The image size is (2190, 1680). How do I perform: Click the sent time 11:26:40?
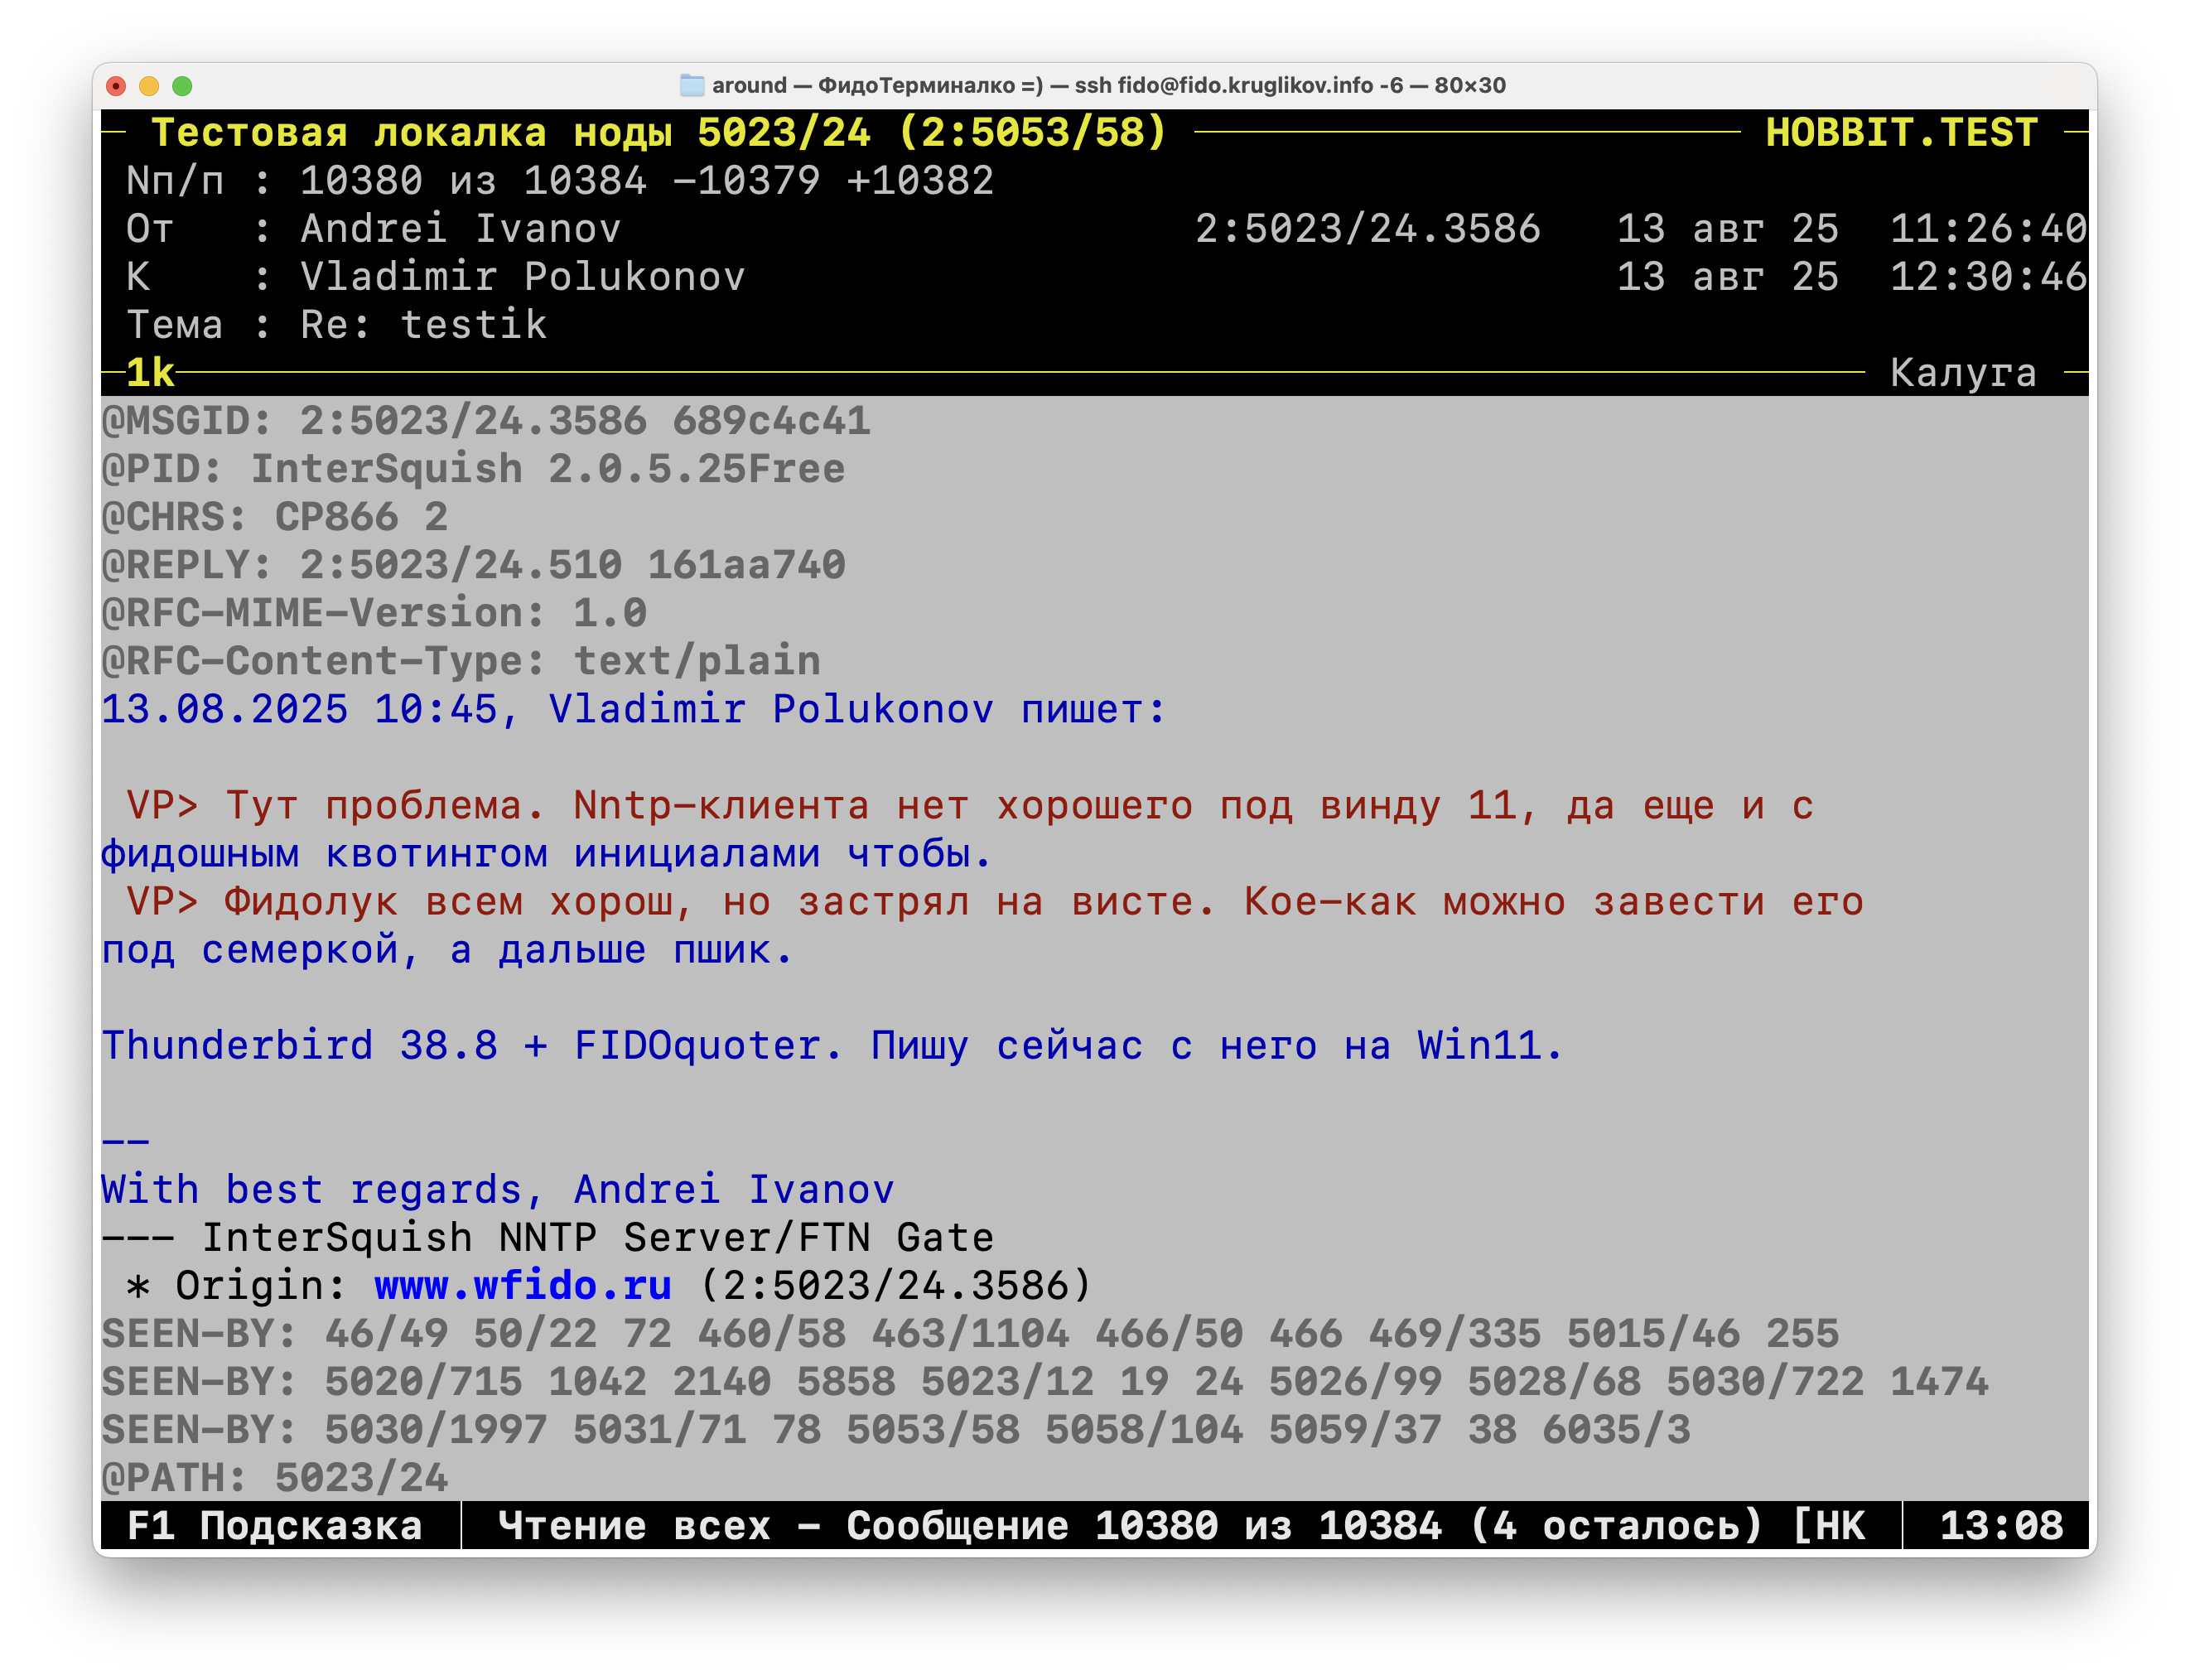click(1988, 229)
